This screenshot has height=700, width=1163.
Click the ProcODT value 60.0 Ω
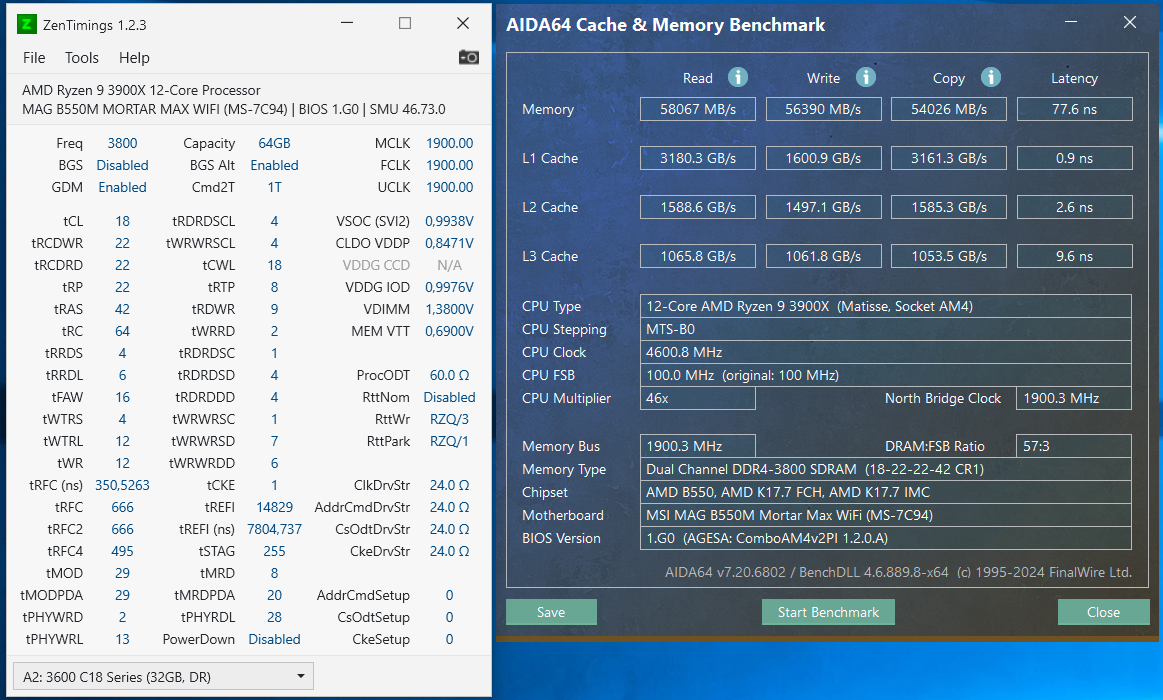(x=449, y=375)
